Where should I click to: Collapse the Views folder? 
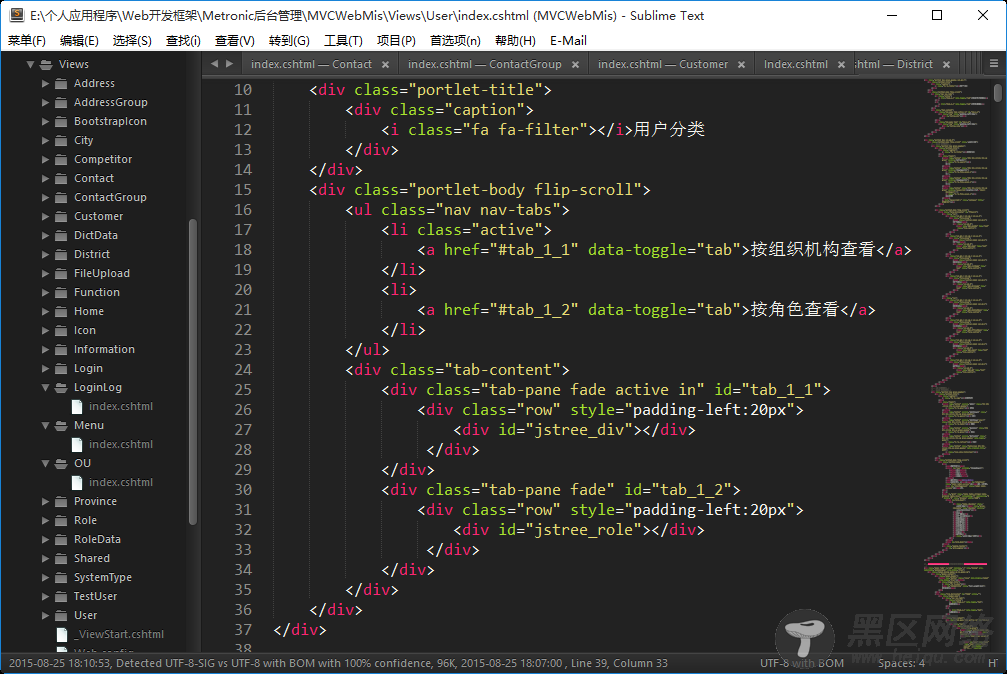tap(30, 64)
